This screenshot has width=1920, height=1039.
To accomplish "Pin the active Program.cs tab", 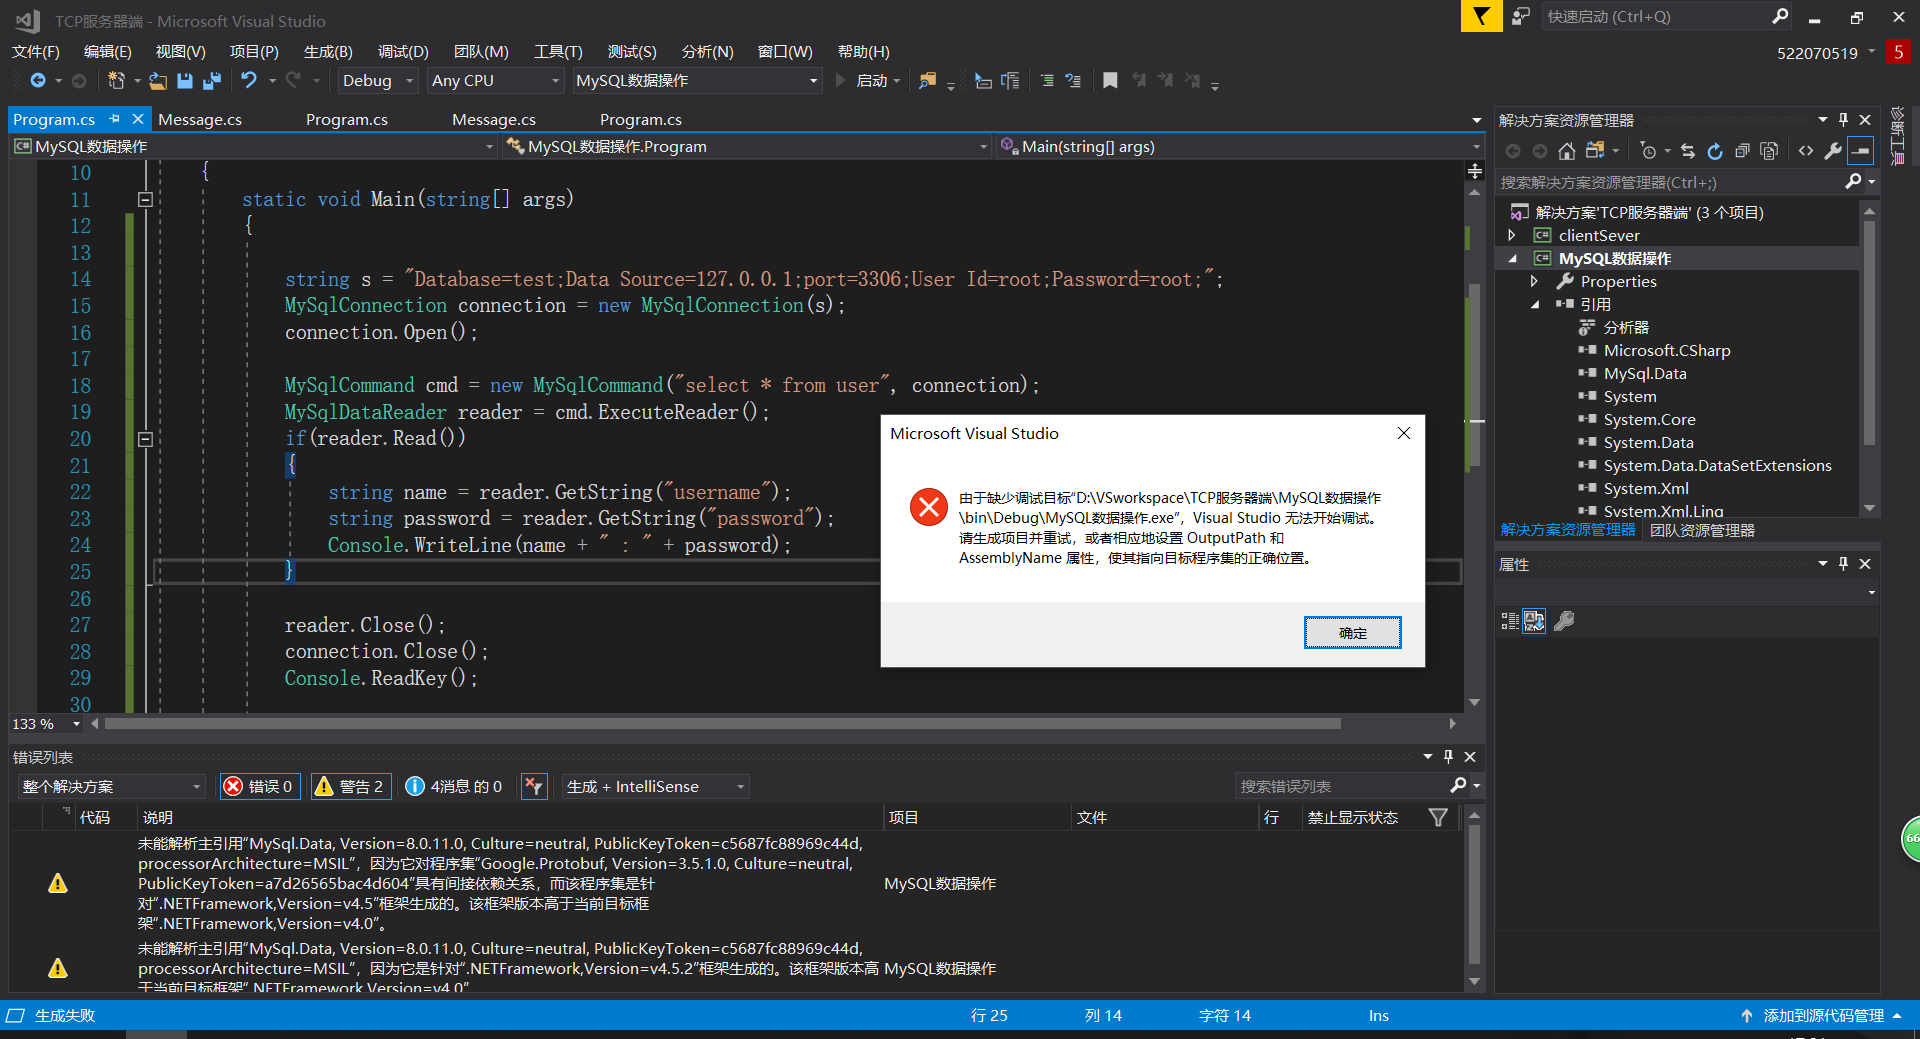I will (x=115, y=119).
